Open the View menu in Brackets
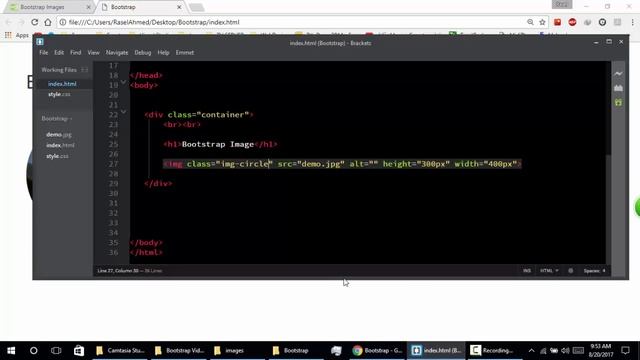The height and width of the screenshot is (360, 640). pos(93,53)
